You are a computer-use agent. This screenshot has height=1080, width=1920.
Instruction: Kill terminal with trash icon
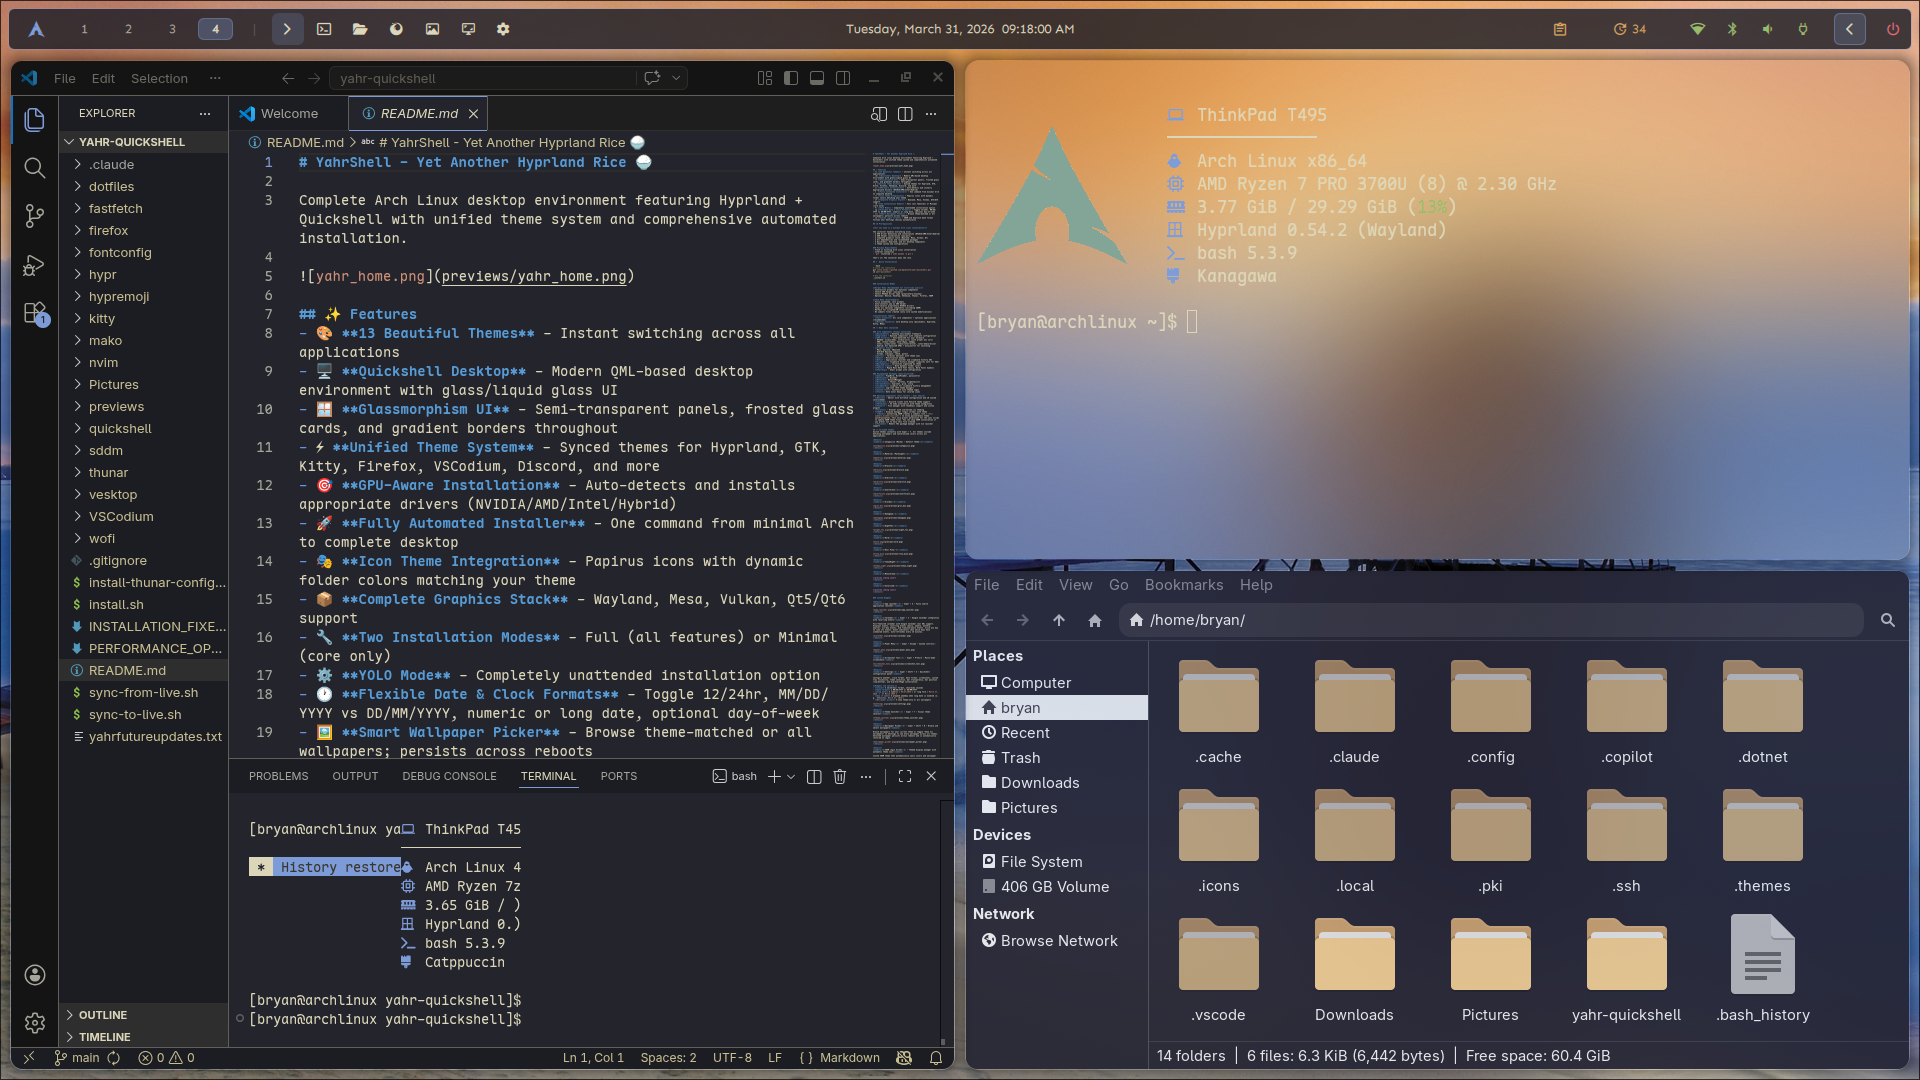[840, 777]
